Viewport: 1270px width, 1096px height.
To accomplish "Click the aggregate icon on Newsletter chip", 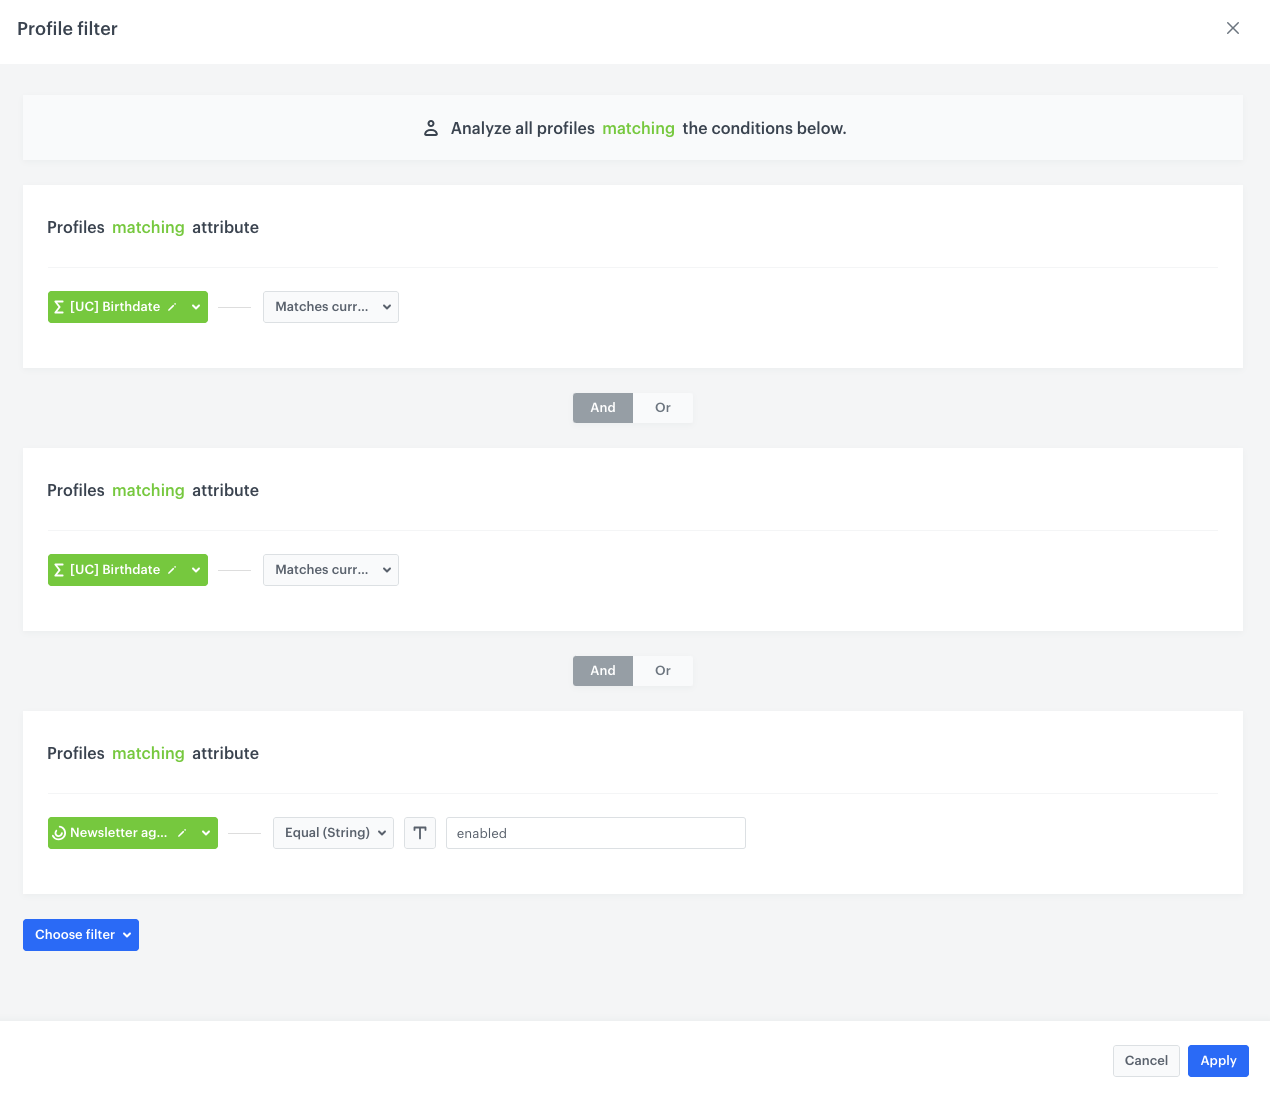I will (x=60, y=833).
